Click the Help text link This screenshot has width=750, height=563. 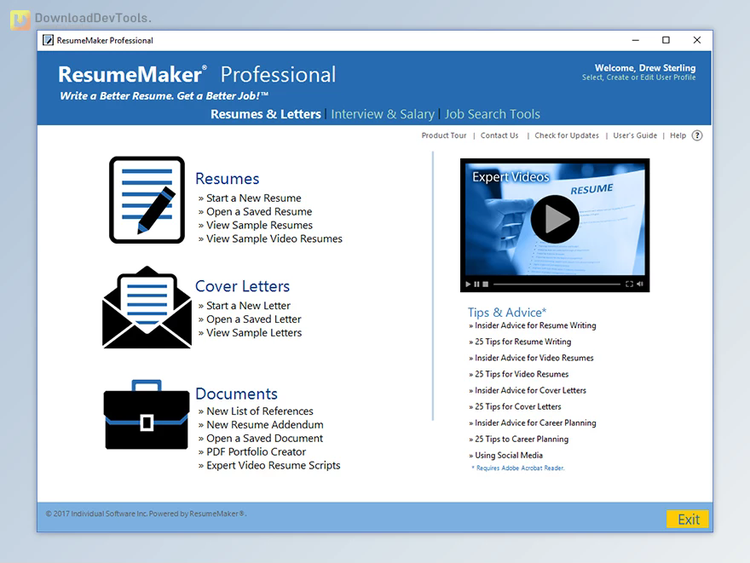[x=678, y=135]
